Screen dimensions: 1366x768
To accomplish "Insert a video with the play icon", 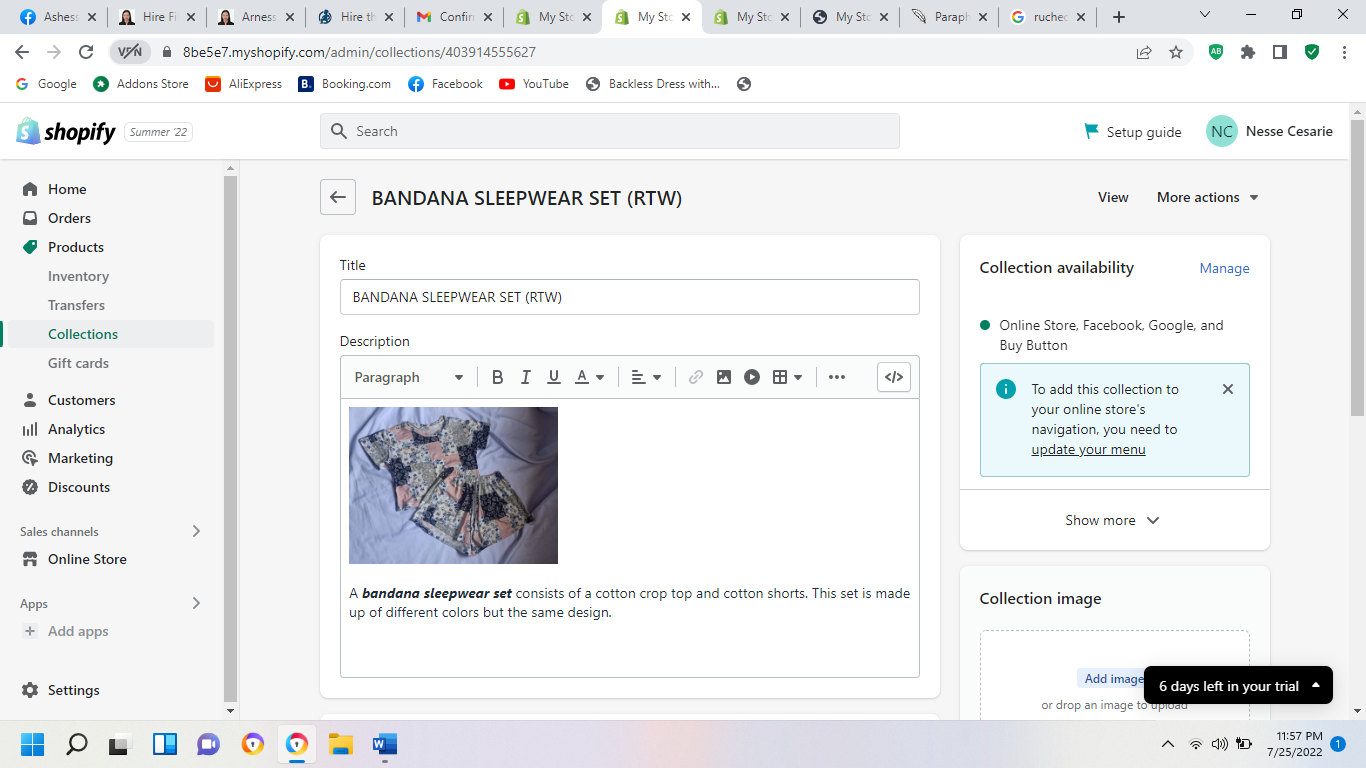I will pos(752,377).
